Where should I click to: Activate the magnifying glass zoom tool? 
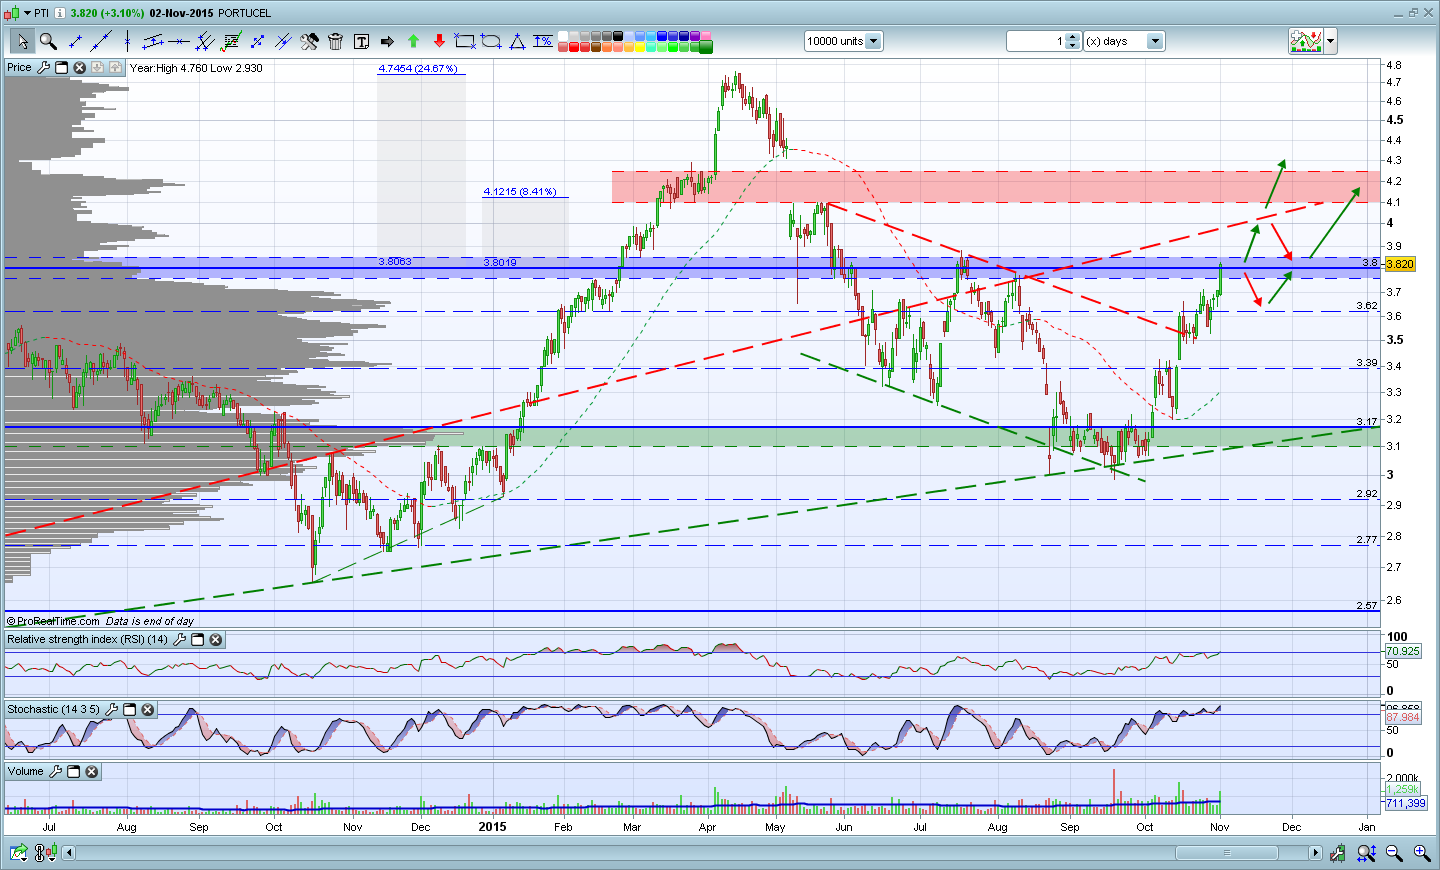point(48,41)
